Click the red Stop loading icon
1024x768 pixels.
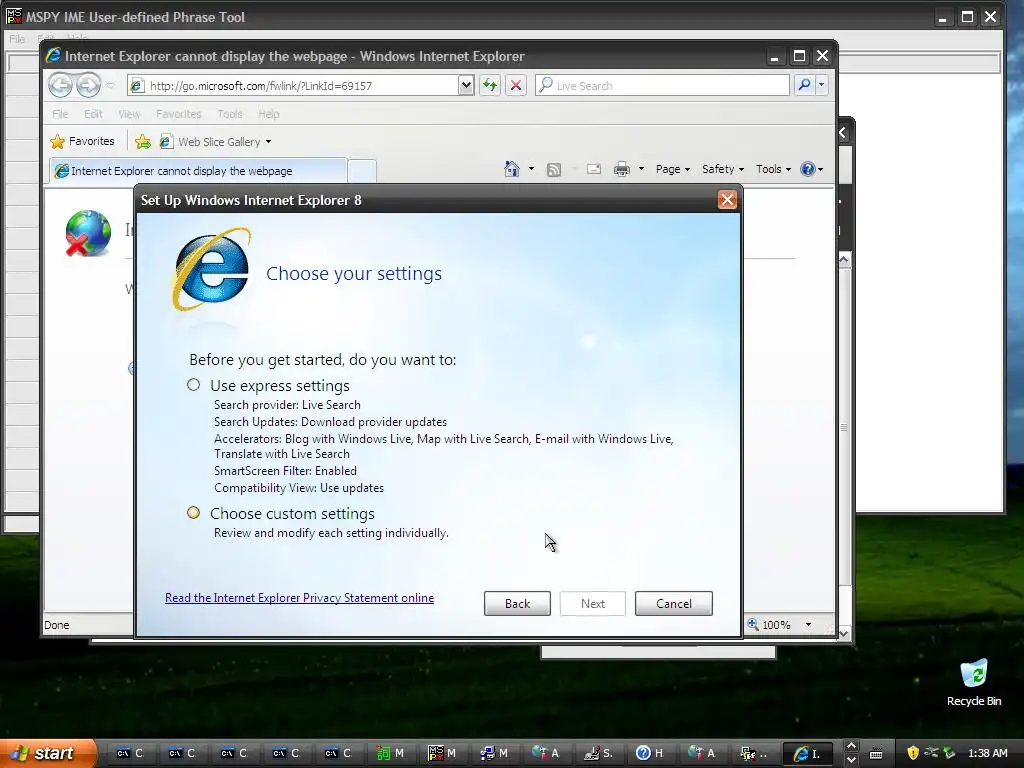click(516, 86)
